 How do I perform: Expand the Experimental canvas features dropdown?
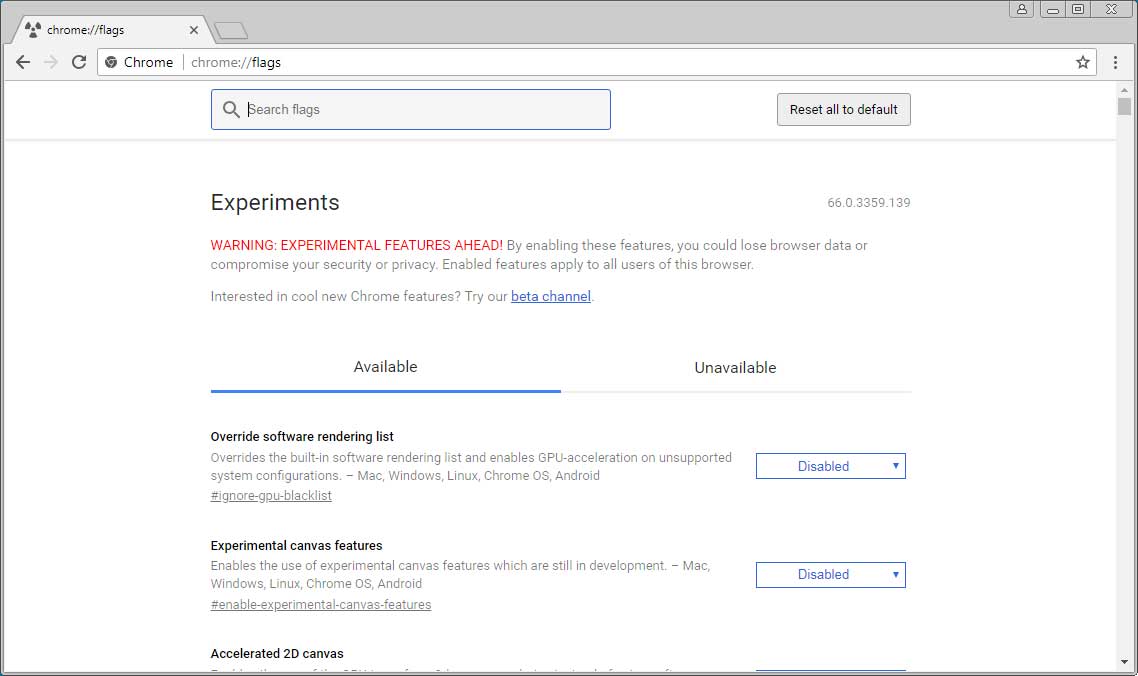830,575
